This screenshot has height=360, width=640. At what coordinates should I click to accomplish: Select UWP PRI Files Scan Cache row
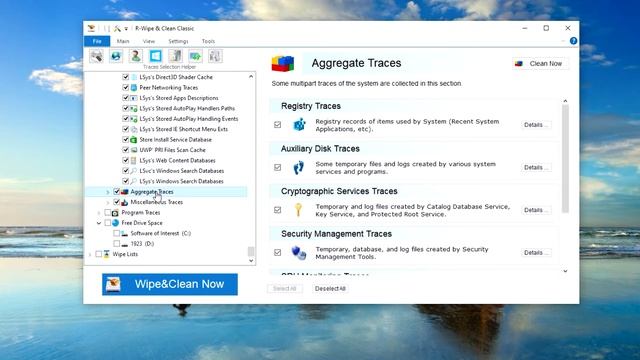pos(172,150)
